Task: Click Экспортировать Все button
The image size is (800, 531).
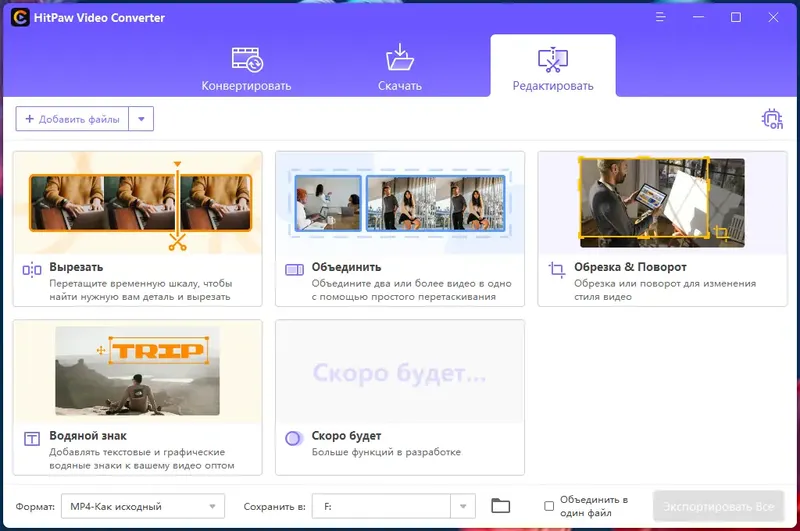Action: pyautogui.click(x=718, y=507)
